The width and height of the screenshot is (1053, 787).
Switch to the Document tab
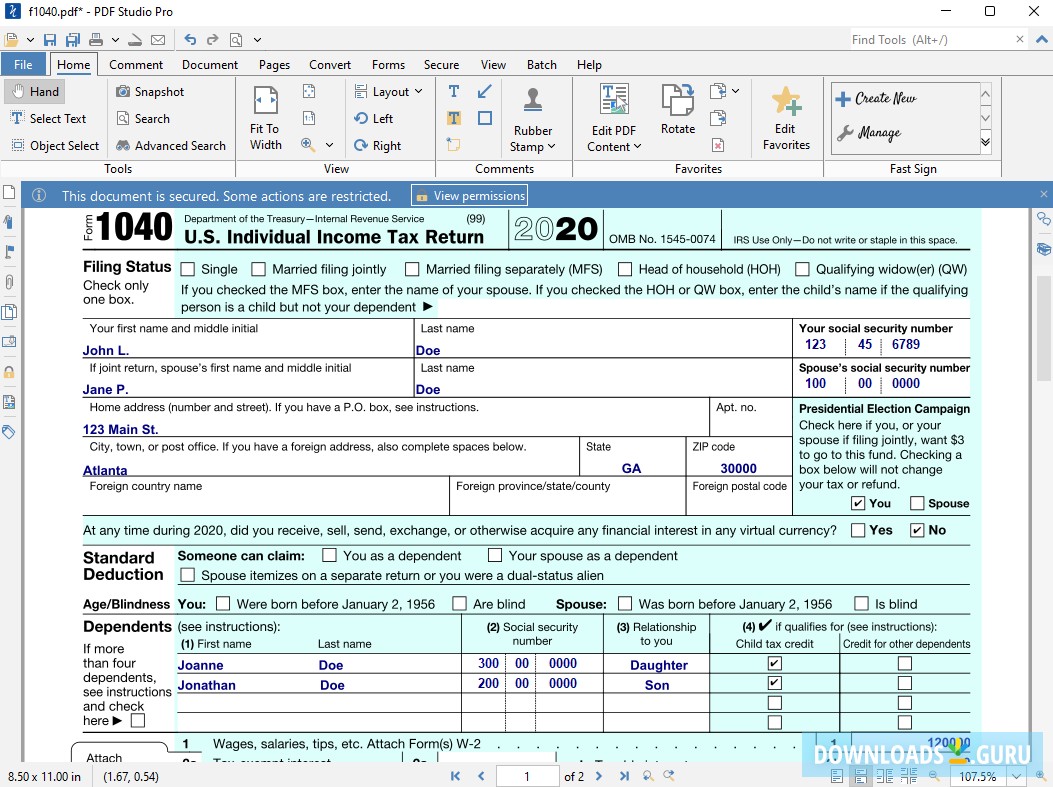coord(210,64)
